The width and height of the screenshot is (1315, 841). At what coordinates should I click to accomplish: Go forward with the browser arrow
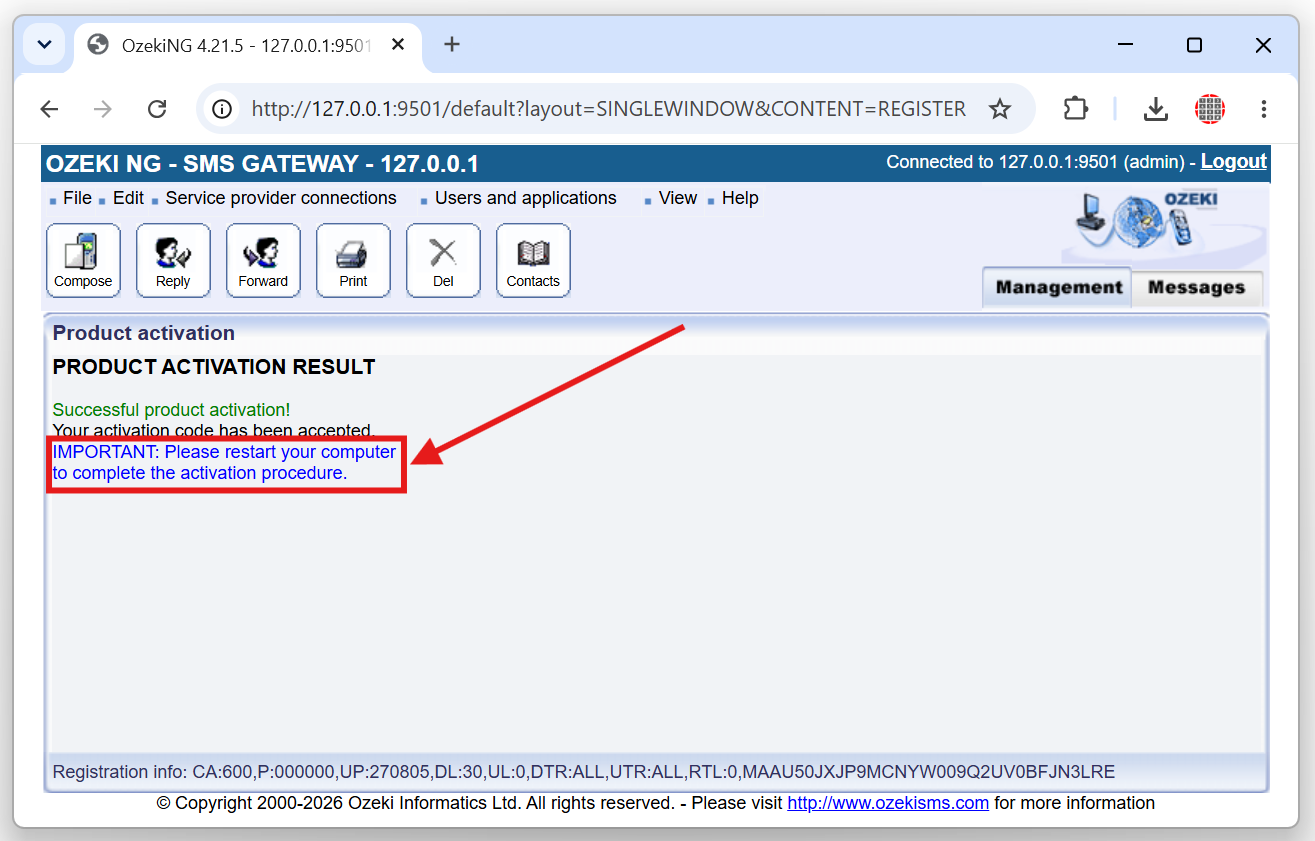[103, 109]
